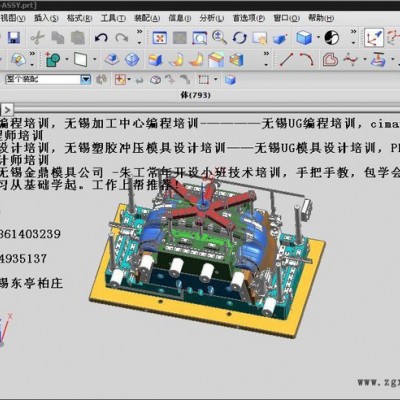Activate the Rotate view tool
Image resolution: width=400 pixels, height=400 pixels.
[x=240, y=38]
